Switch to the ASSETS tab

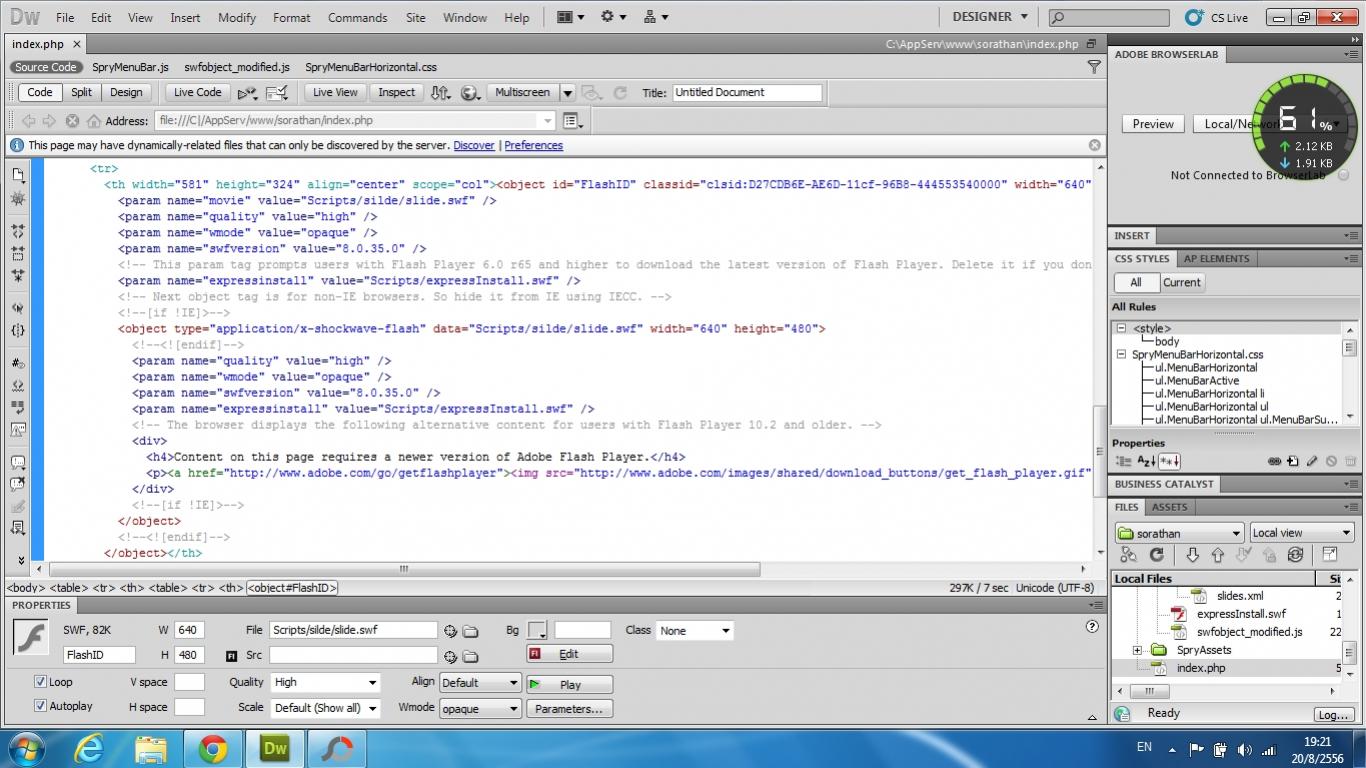[1169, 507]
